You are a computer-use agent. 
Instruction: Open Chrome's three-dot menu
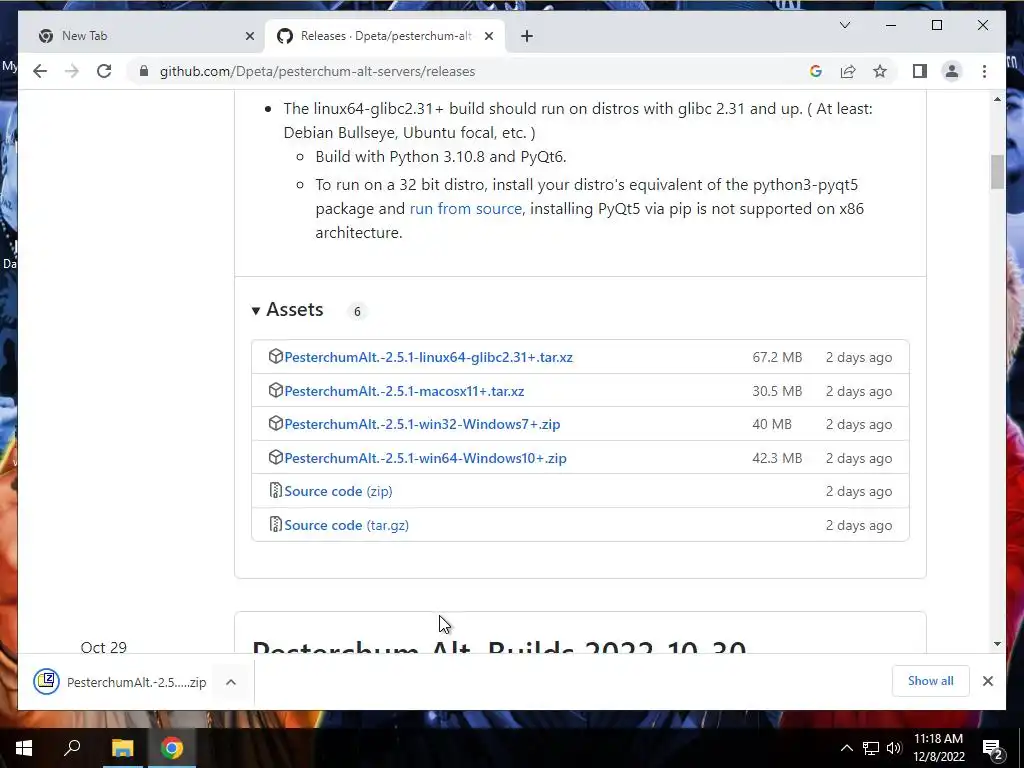[x=984, y=71]
